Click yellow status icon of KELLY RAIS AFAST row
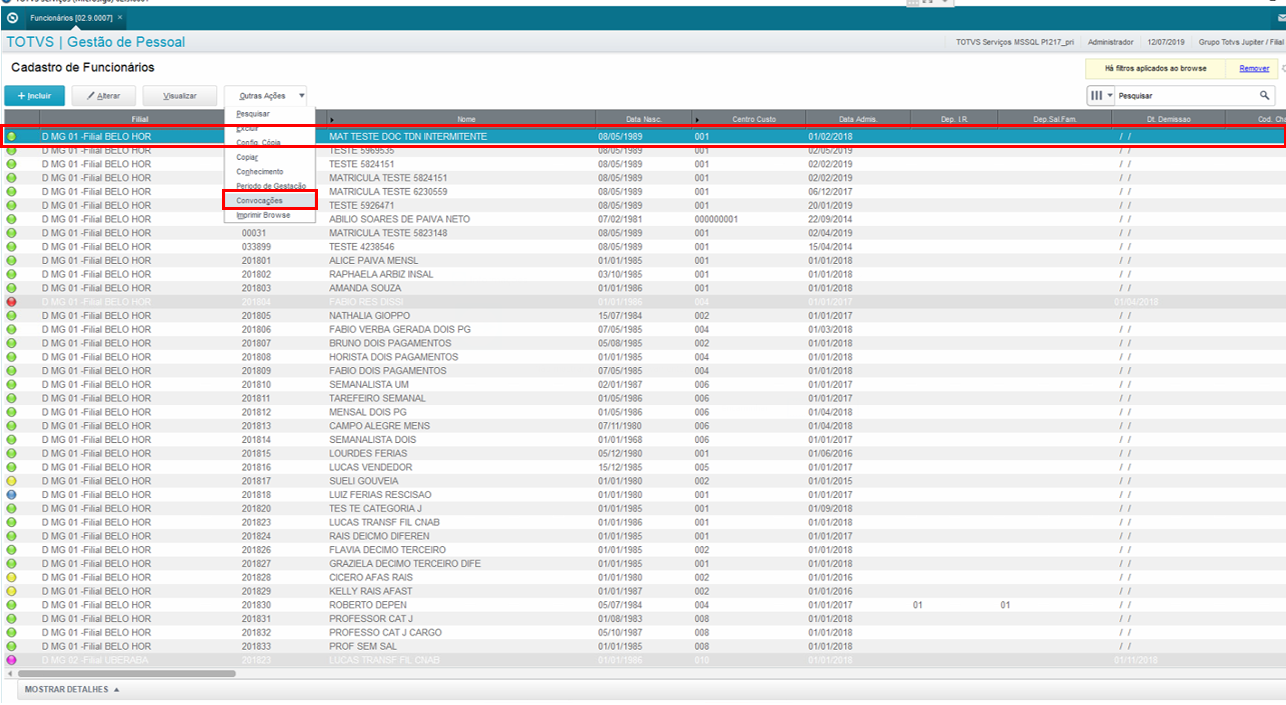The height and width of the screenshot is (705, 1286). pos(12,591)
